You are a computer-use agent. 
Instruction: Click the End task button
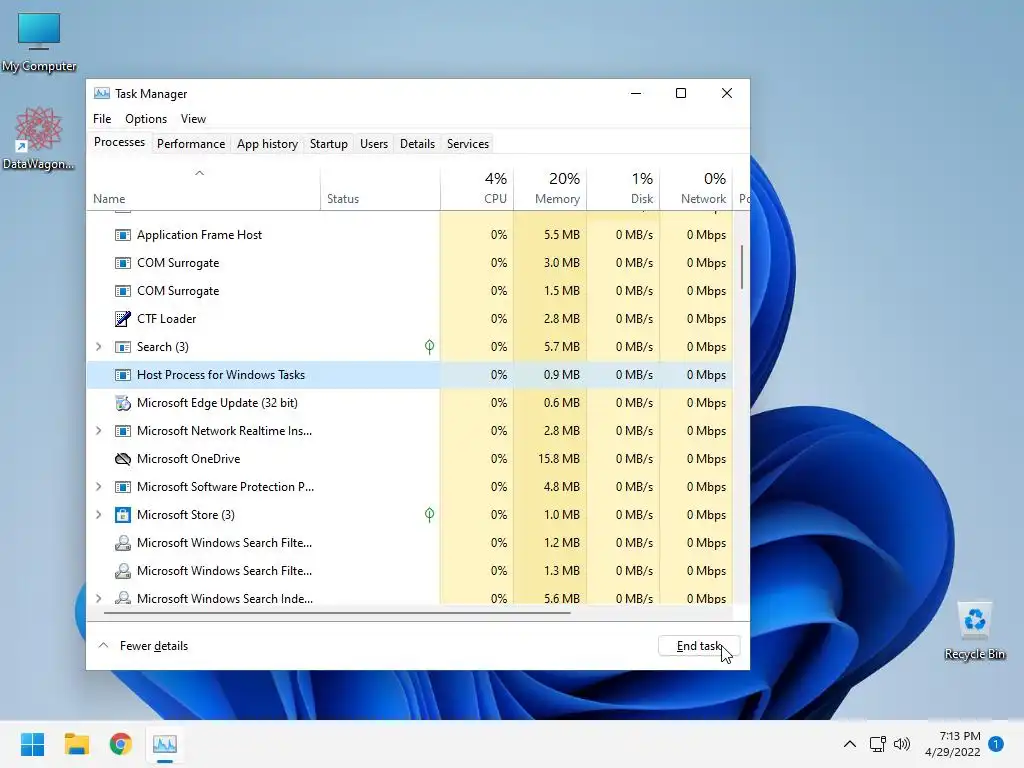tap(699, 646)
